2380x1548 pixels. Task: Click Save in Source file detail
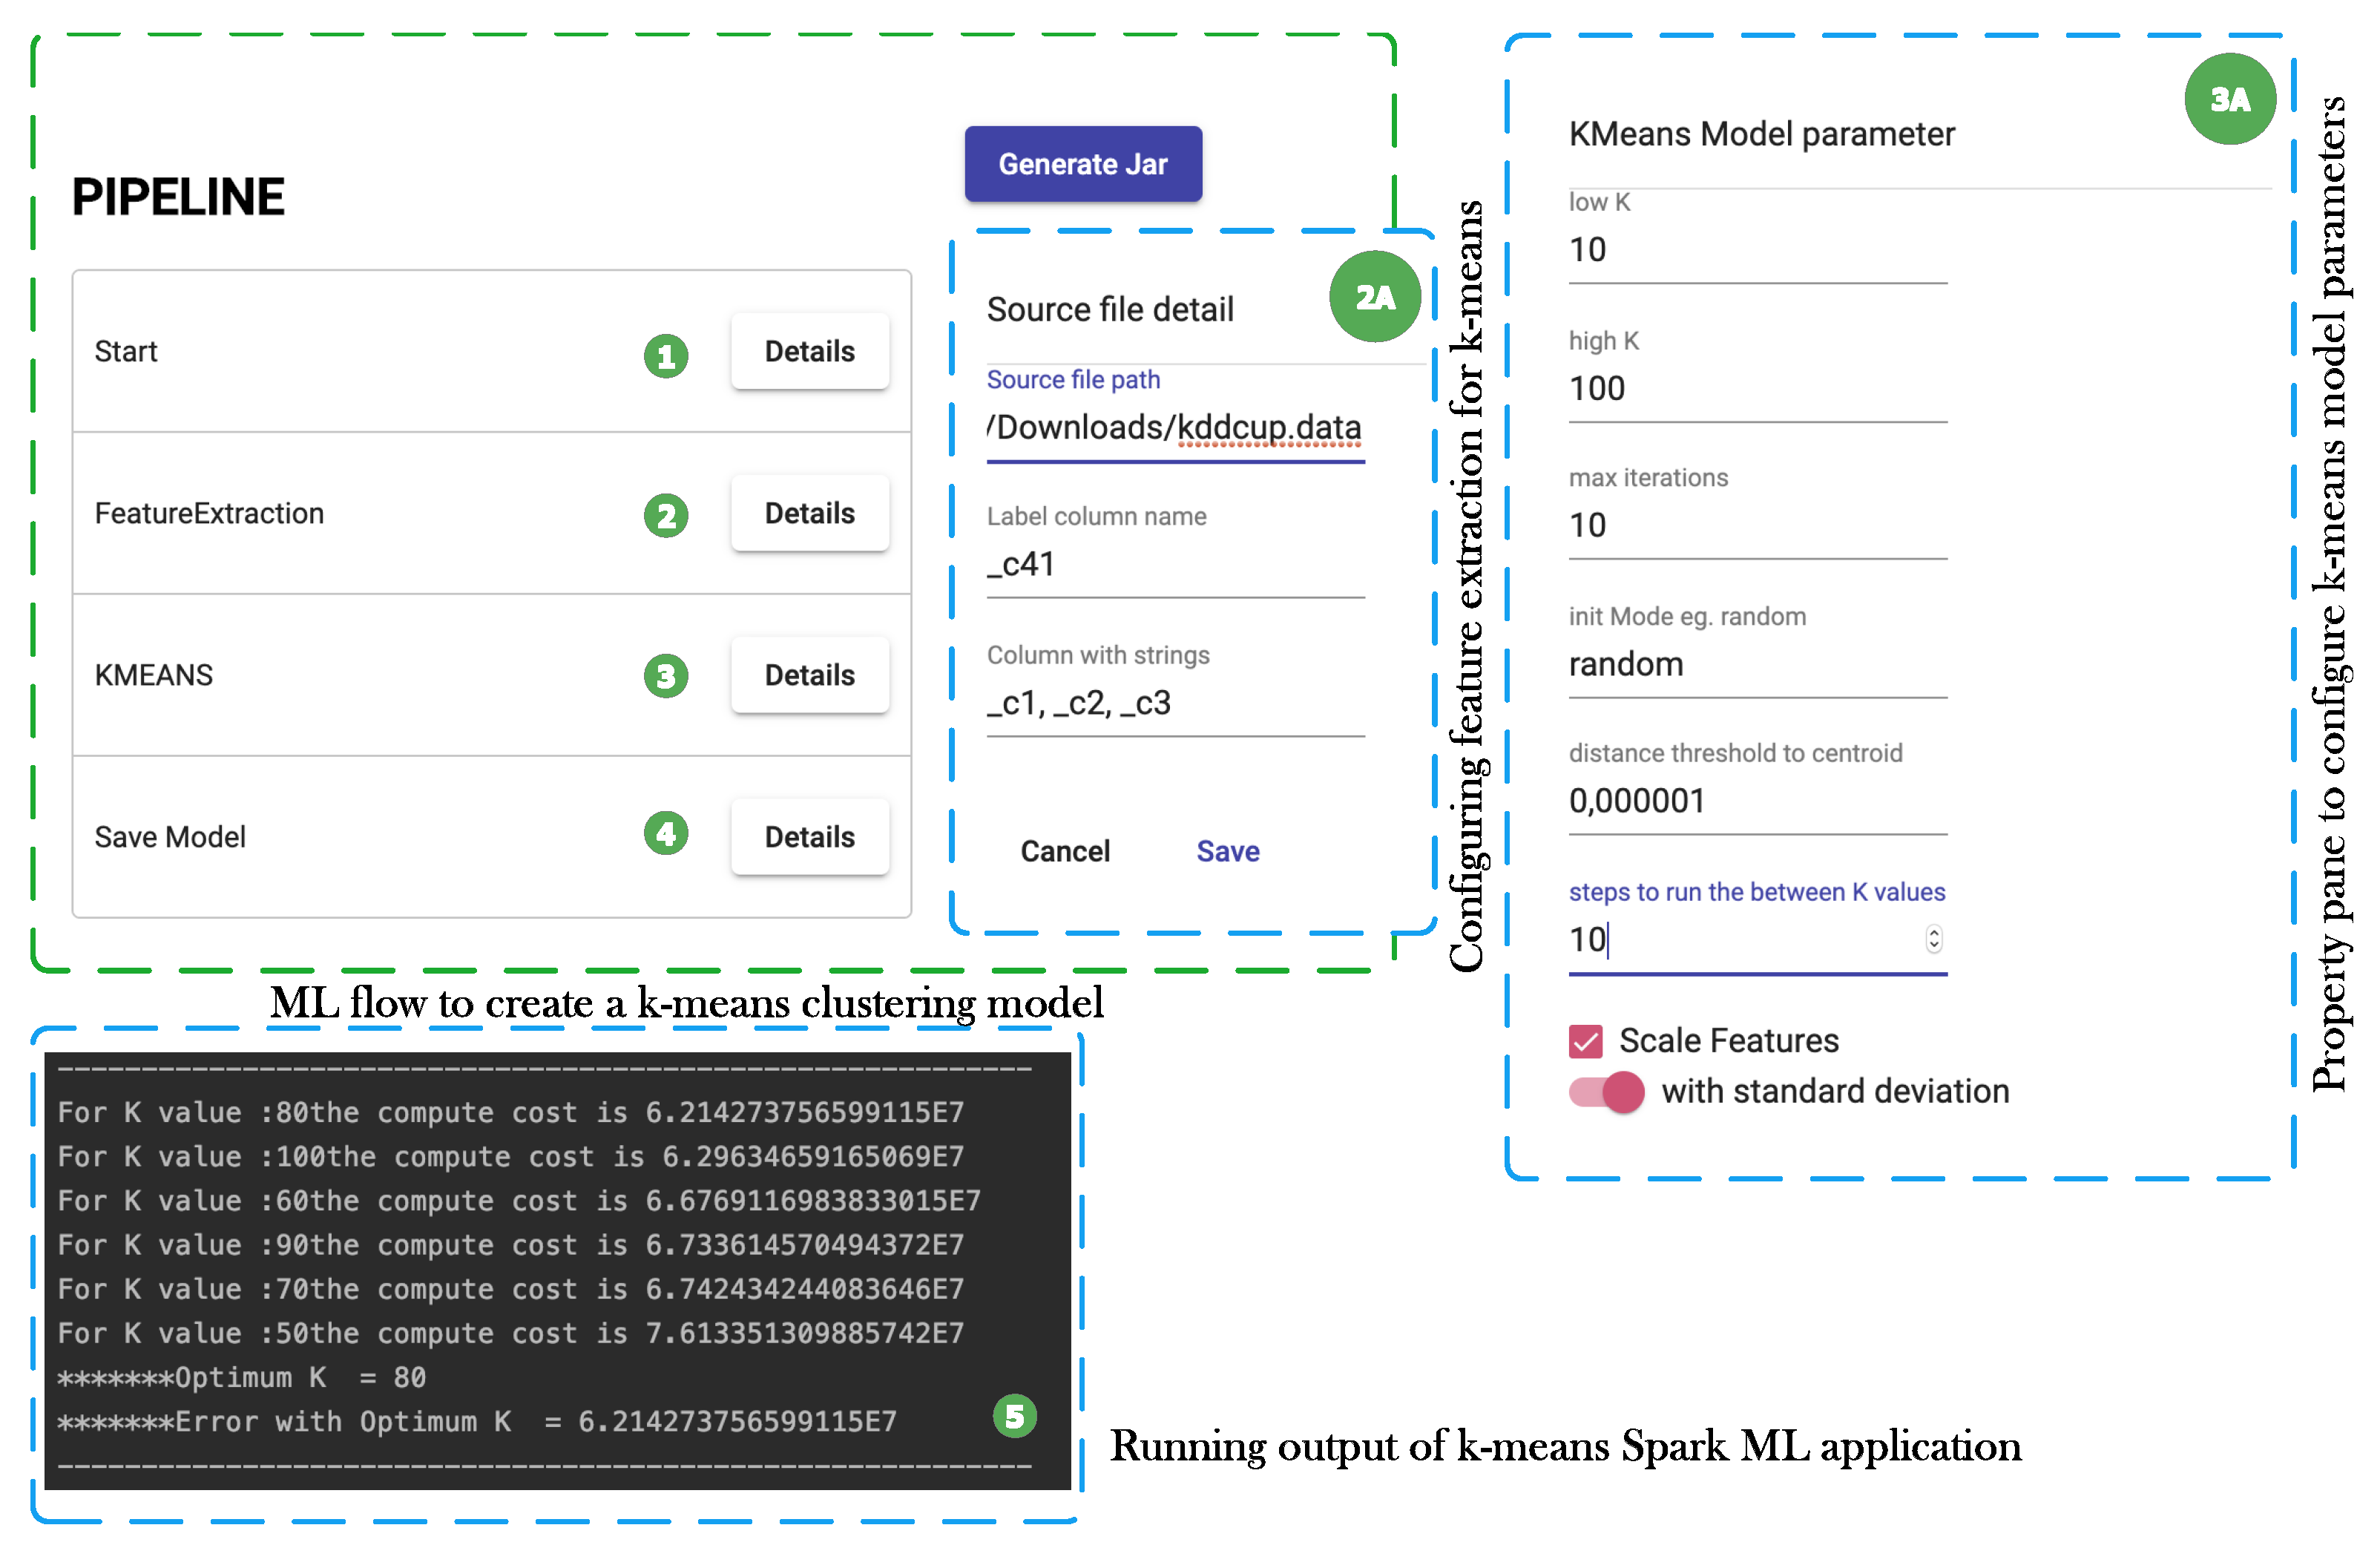[1227, 851]
